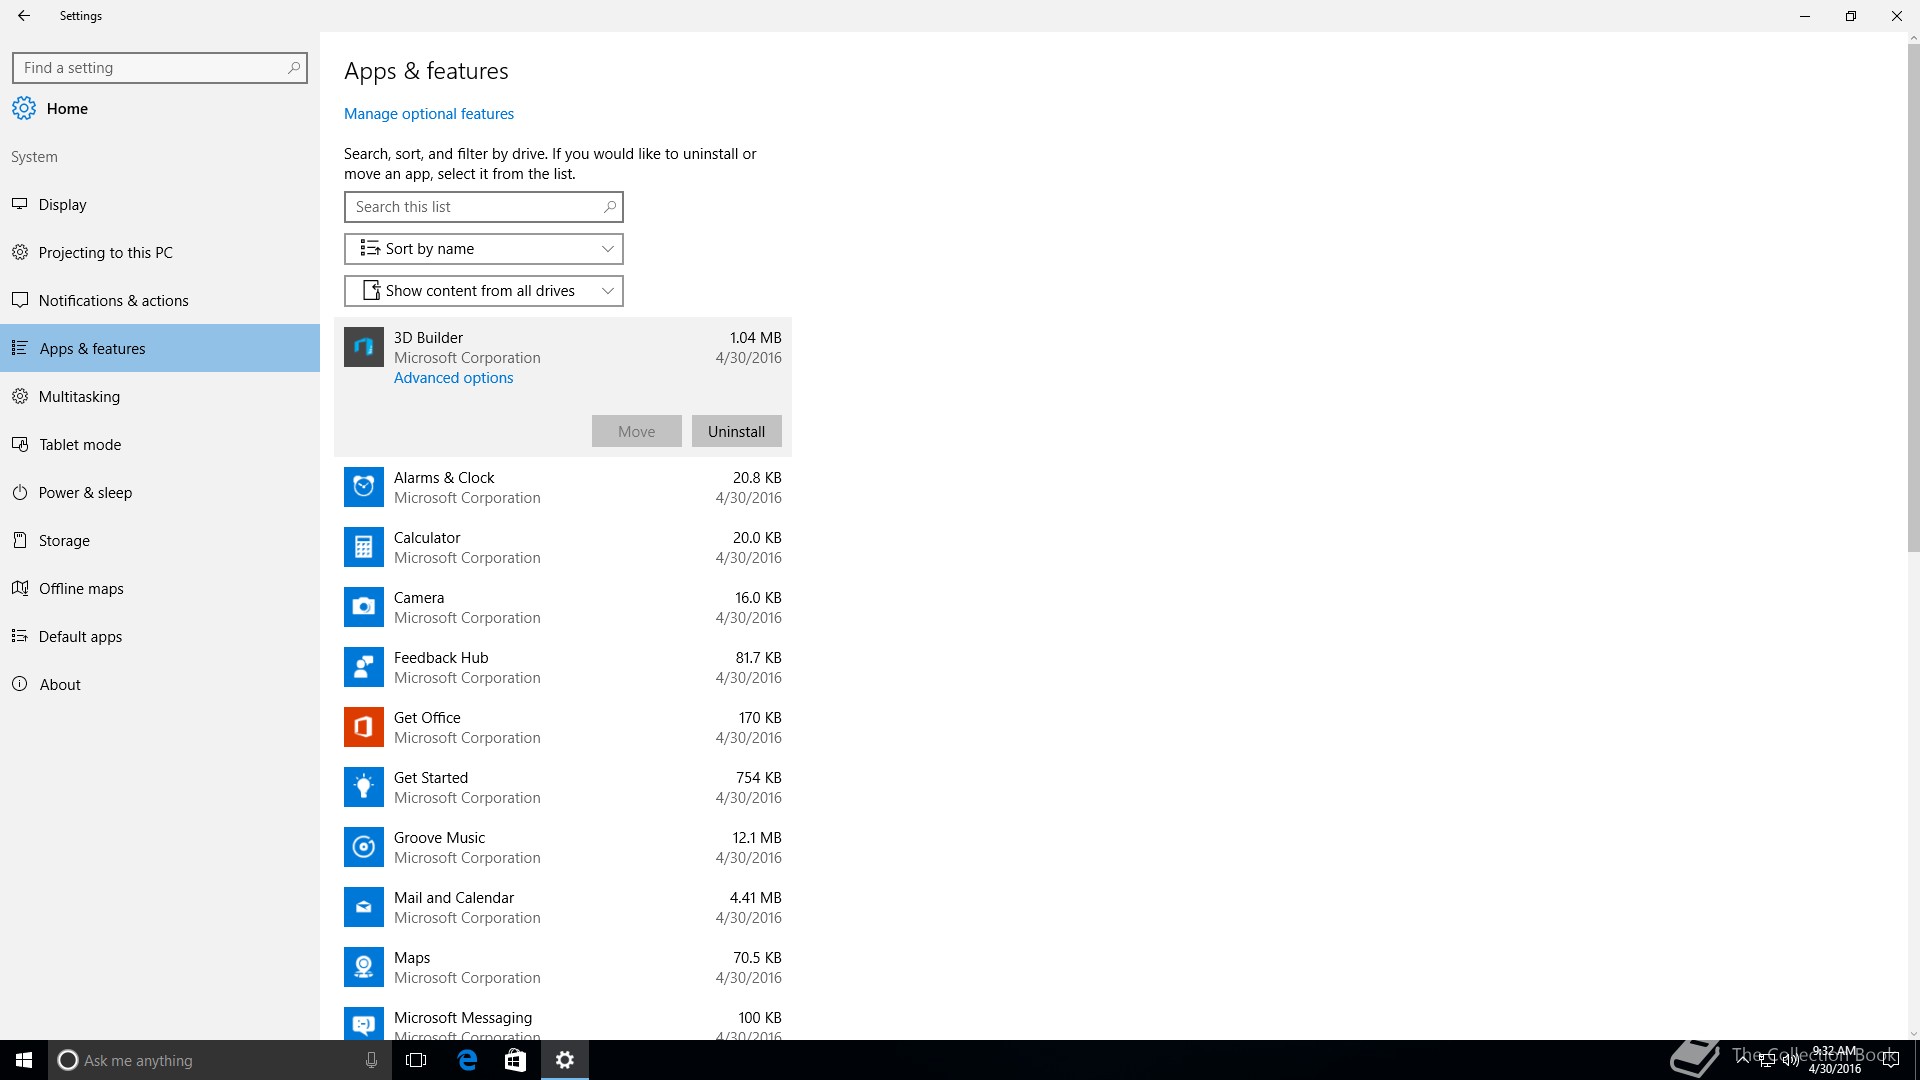Select the Mail and Calendar list entry
This screenshot has height=1080, width=1920.
tap(563, 907)
